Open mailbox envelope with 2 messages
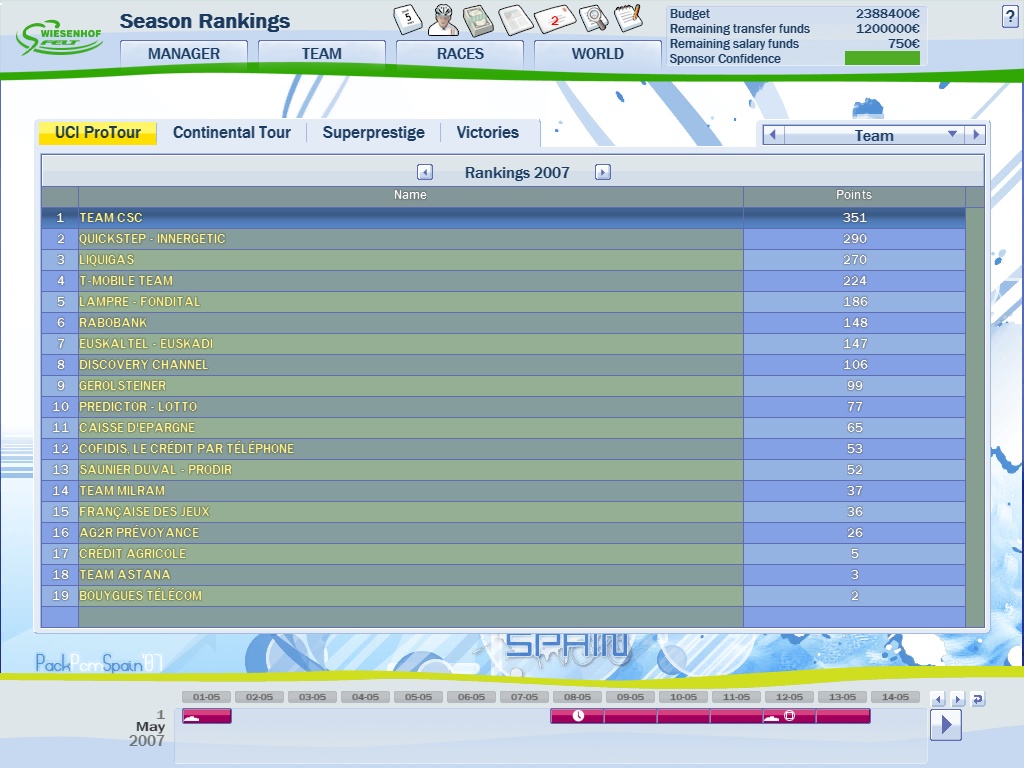1024x768 pixels. pos(553,19)
